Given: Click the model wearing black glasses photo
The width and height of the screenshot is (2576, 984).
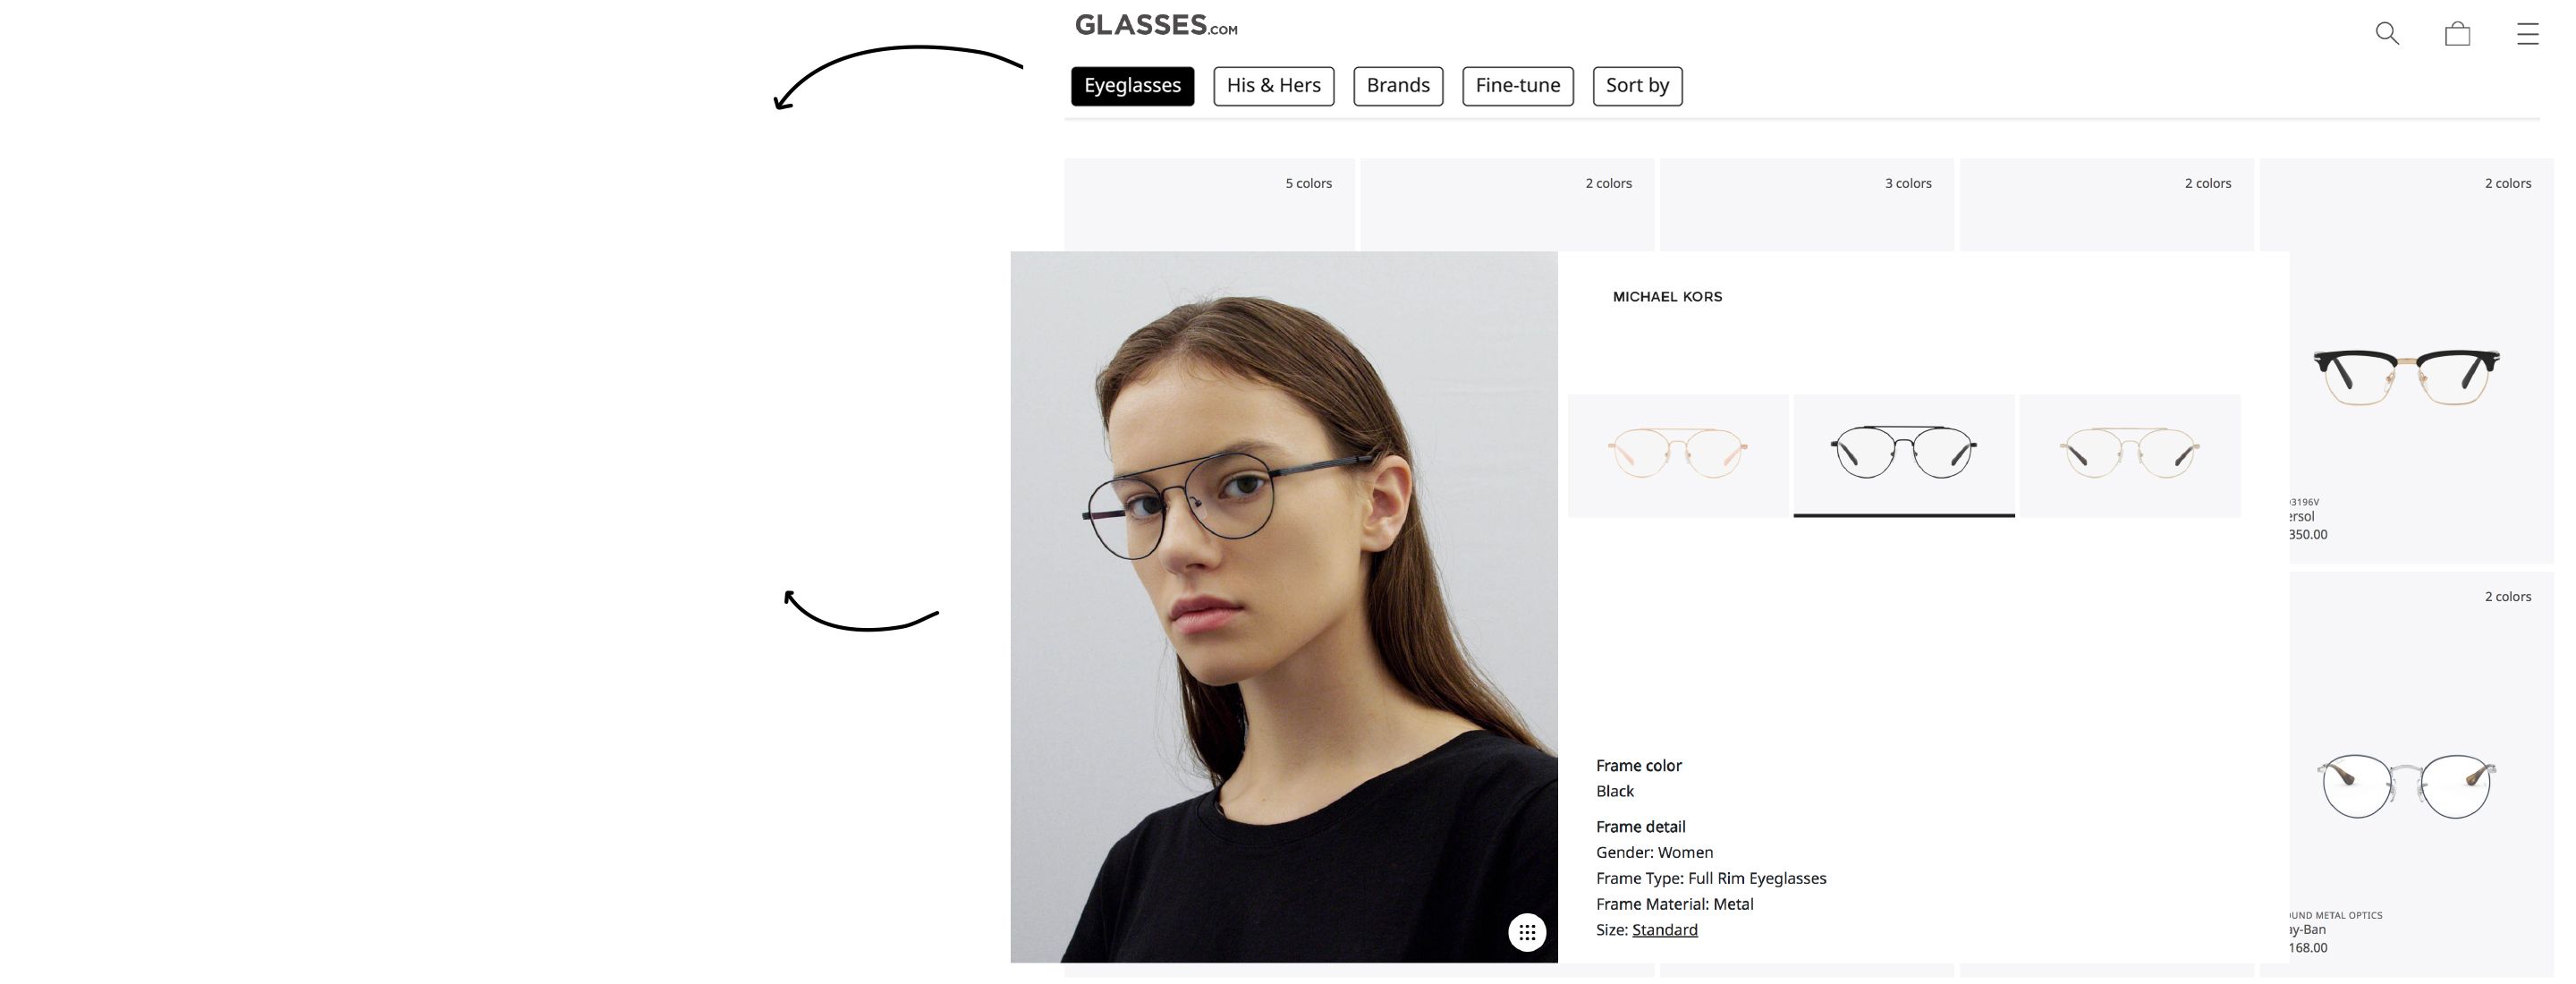Looking at the screenshot, I should pos(1283,606).
